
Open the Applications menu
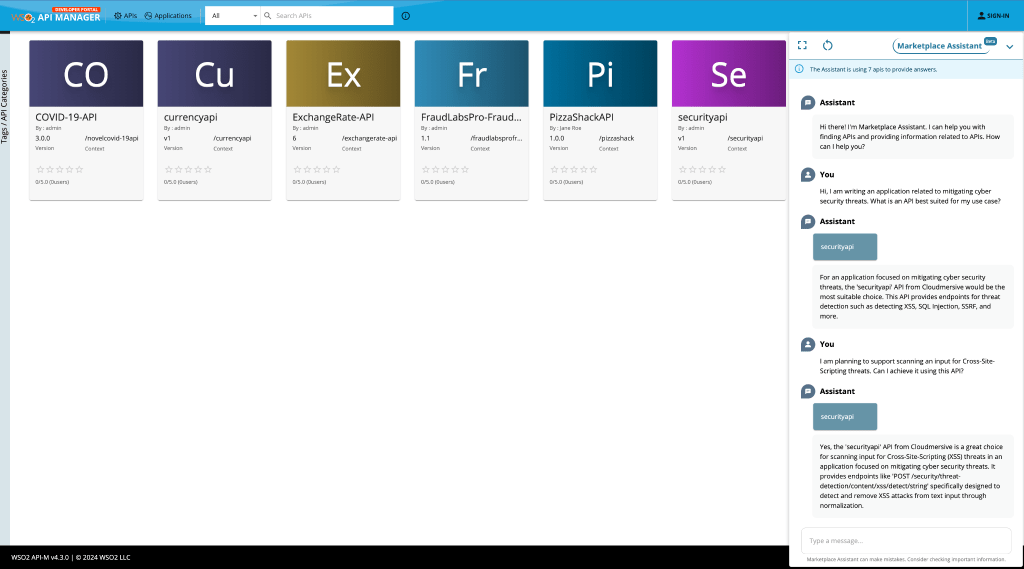167,16
